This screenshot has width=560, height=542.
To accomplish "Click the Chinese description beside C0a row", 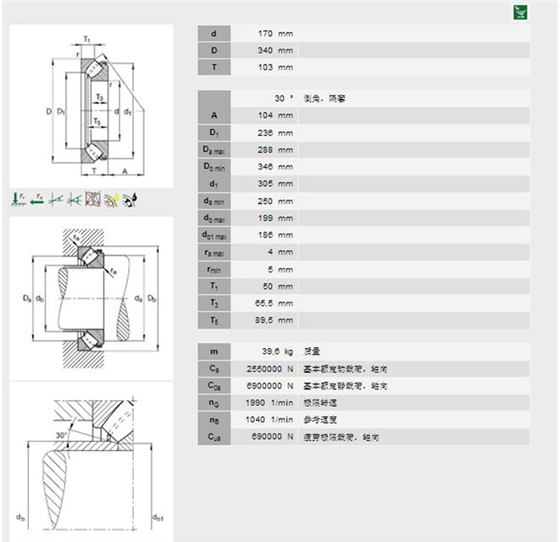I will point(345,386).
